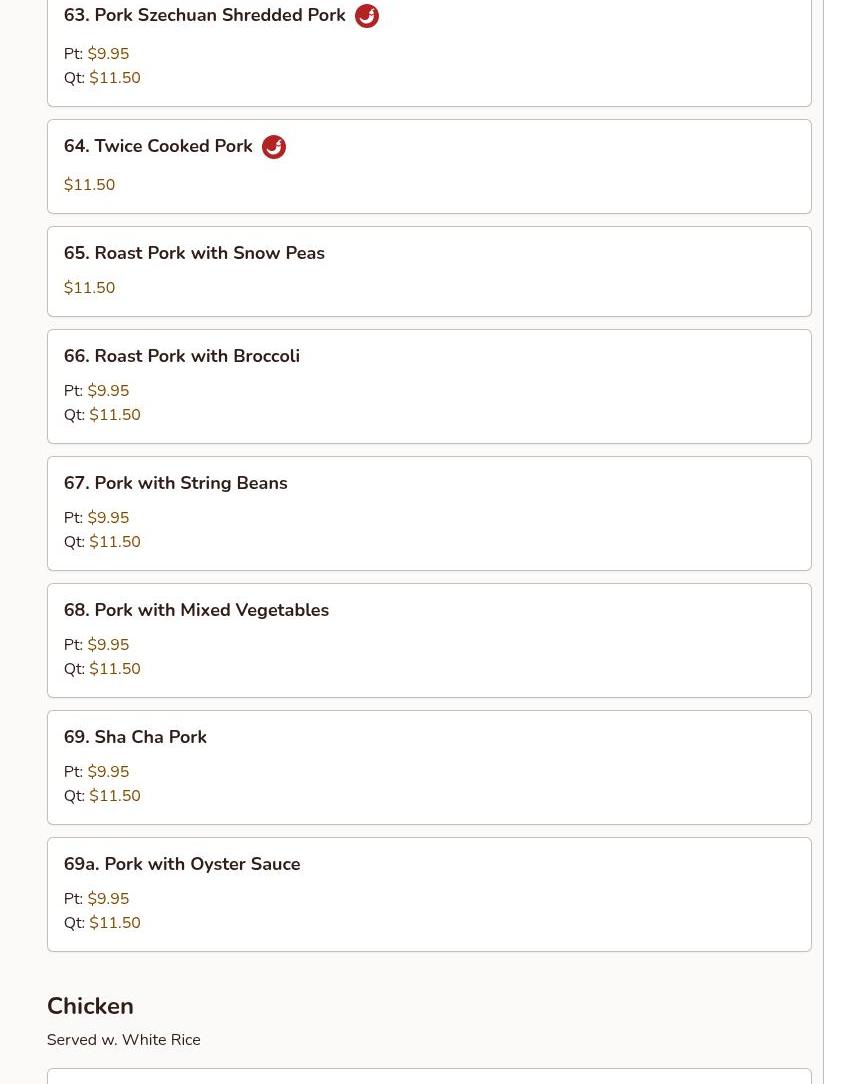Click the spicy icon beside Szechuan Shredded Pork
Image resolution: width=844 pixels, height=1084 pixels.
(367, 16)
